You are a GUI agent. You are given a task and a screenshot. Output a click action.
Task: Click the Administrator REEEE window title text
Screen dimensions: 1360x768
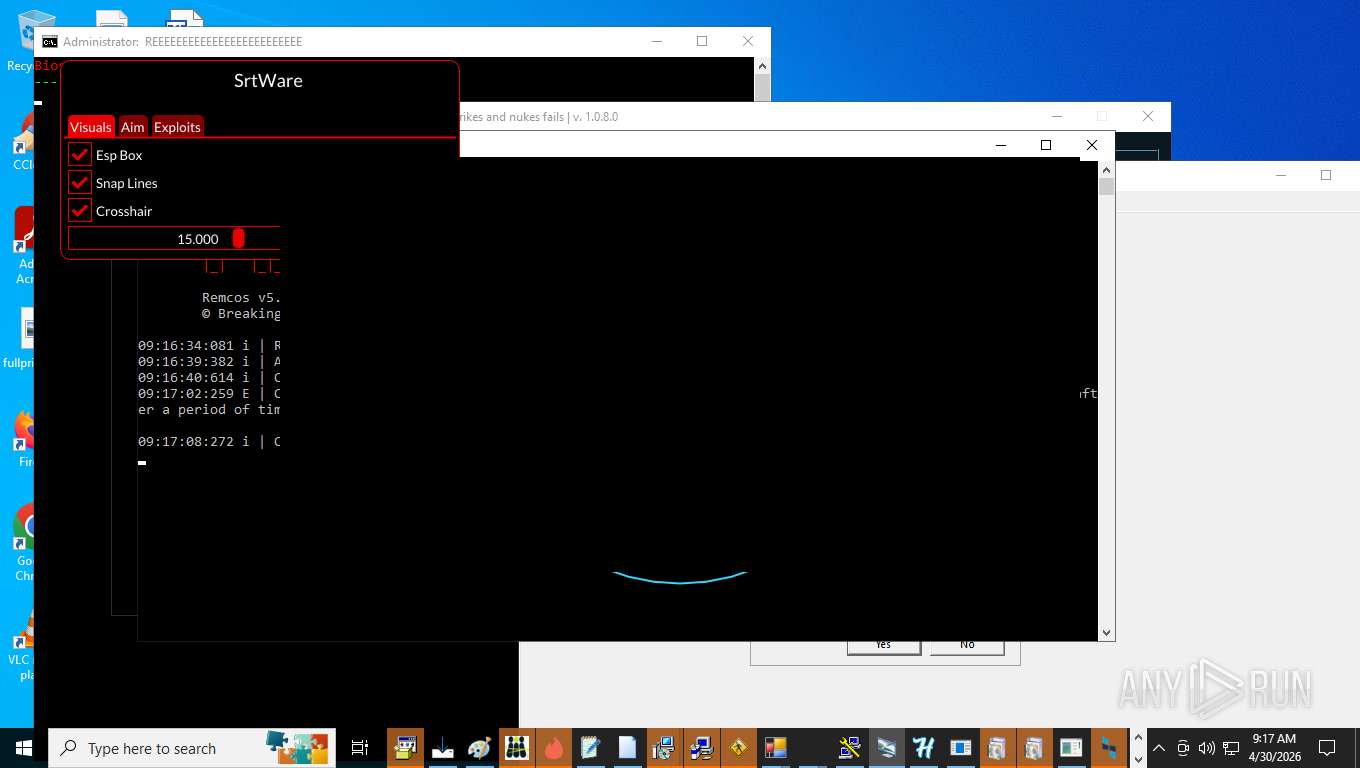point(182,42)
